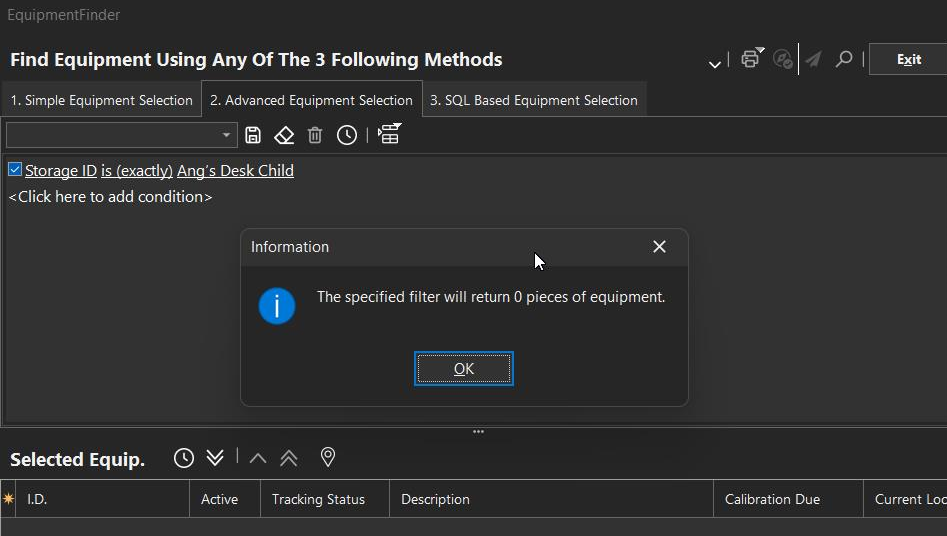
Task: Click the double down chevron icon
Action: pos(215,458)
